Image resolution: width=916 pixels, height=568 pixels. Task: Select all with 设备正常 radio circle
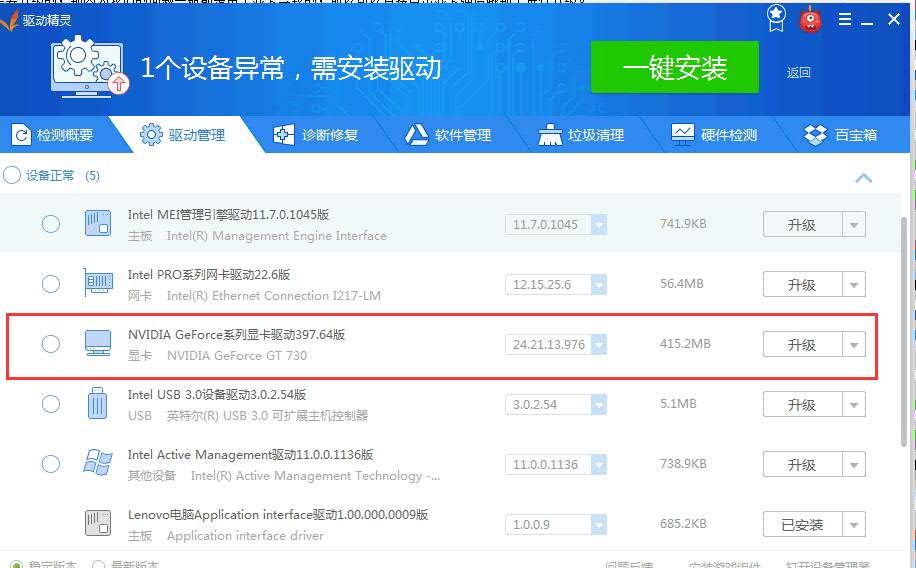(x=12, y=175)
